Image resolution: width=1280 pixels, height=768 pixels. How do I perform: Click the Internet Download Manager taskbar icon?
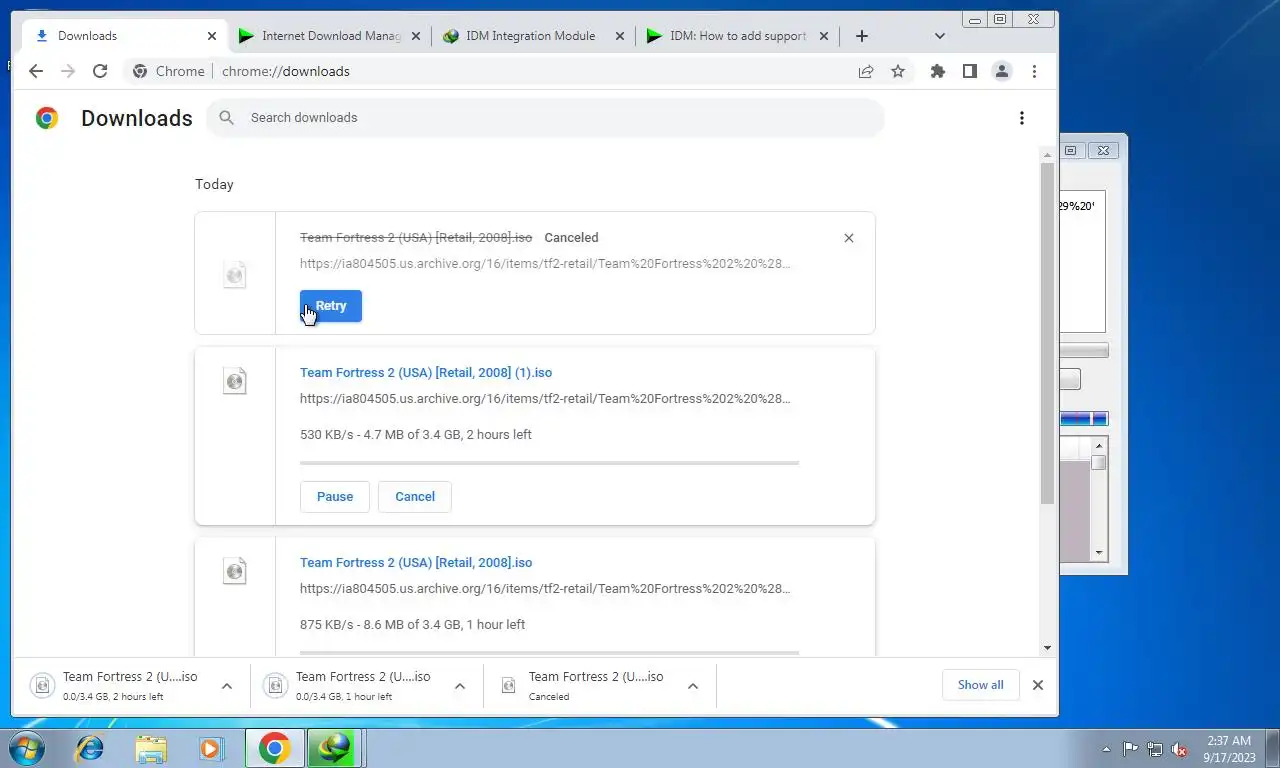click(x=334, y=748)
